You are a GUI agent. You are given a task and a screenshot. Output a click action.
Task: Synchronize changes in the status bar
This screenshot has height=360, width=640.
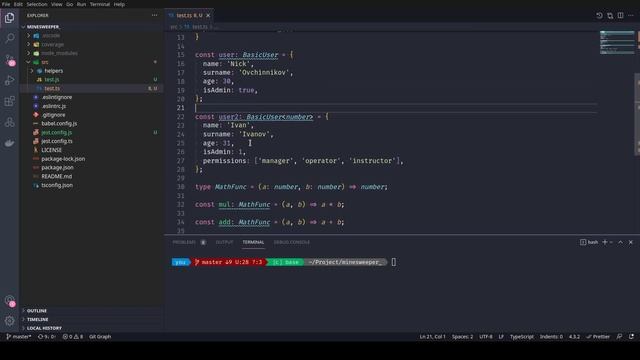47,337
